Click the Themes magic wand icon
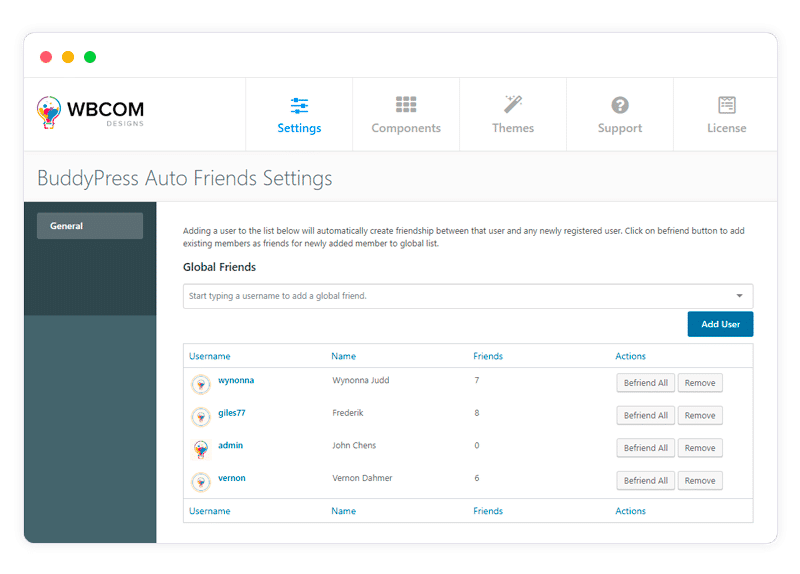 (x=513, y=104)
